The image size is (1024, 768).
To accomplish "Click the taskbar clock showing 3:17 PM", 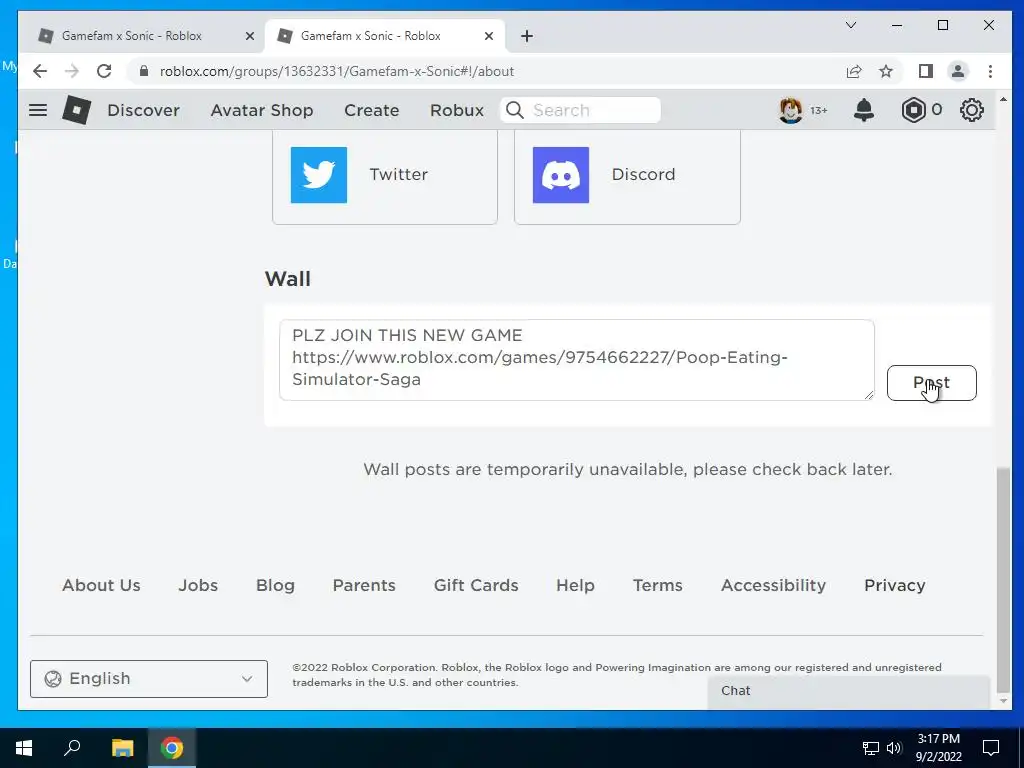I will (x=938, y=748).
